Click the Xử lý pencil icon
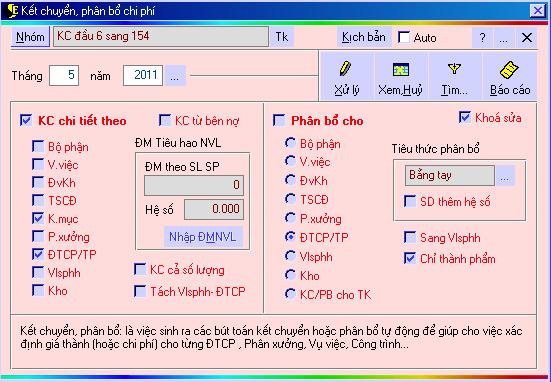551x382 pixels. point(345,69)
